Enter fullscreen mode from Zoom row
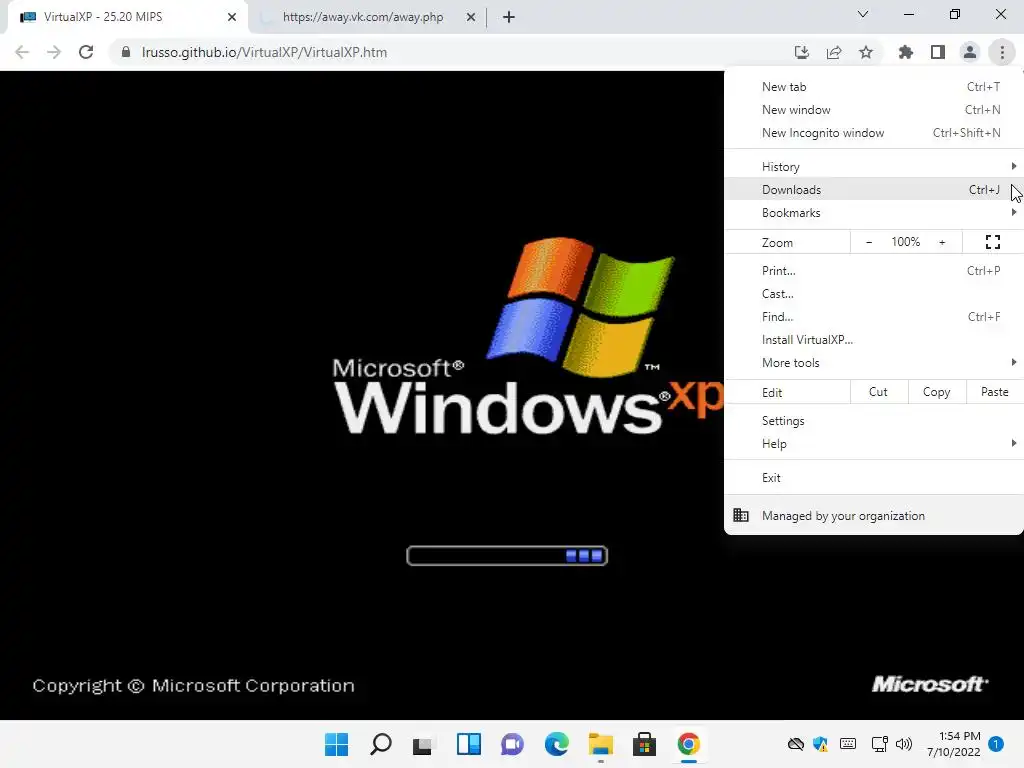 point(993,242)
